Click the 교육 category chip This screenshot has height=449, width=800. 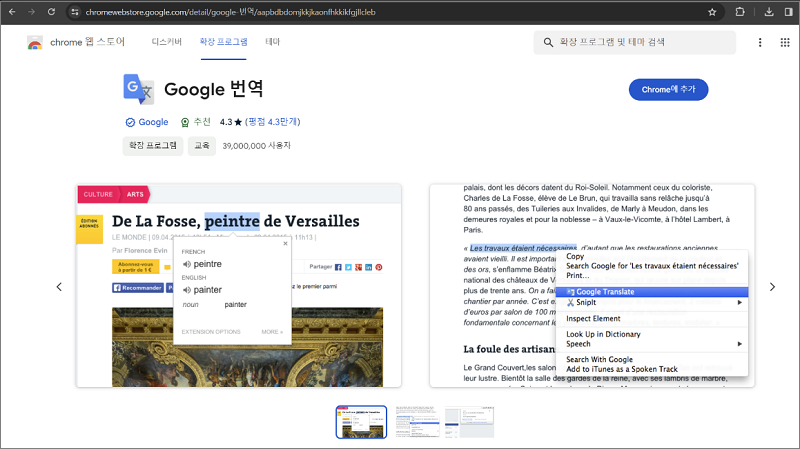point(202,146)
